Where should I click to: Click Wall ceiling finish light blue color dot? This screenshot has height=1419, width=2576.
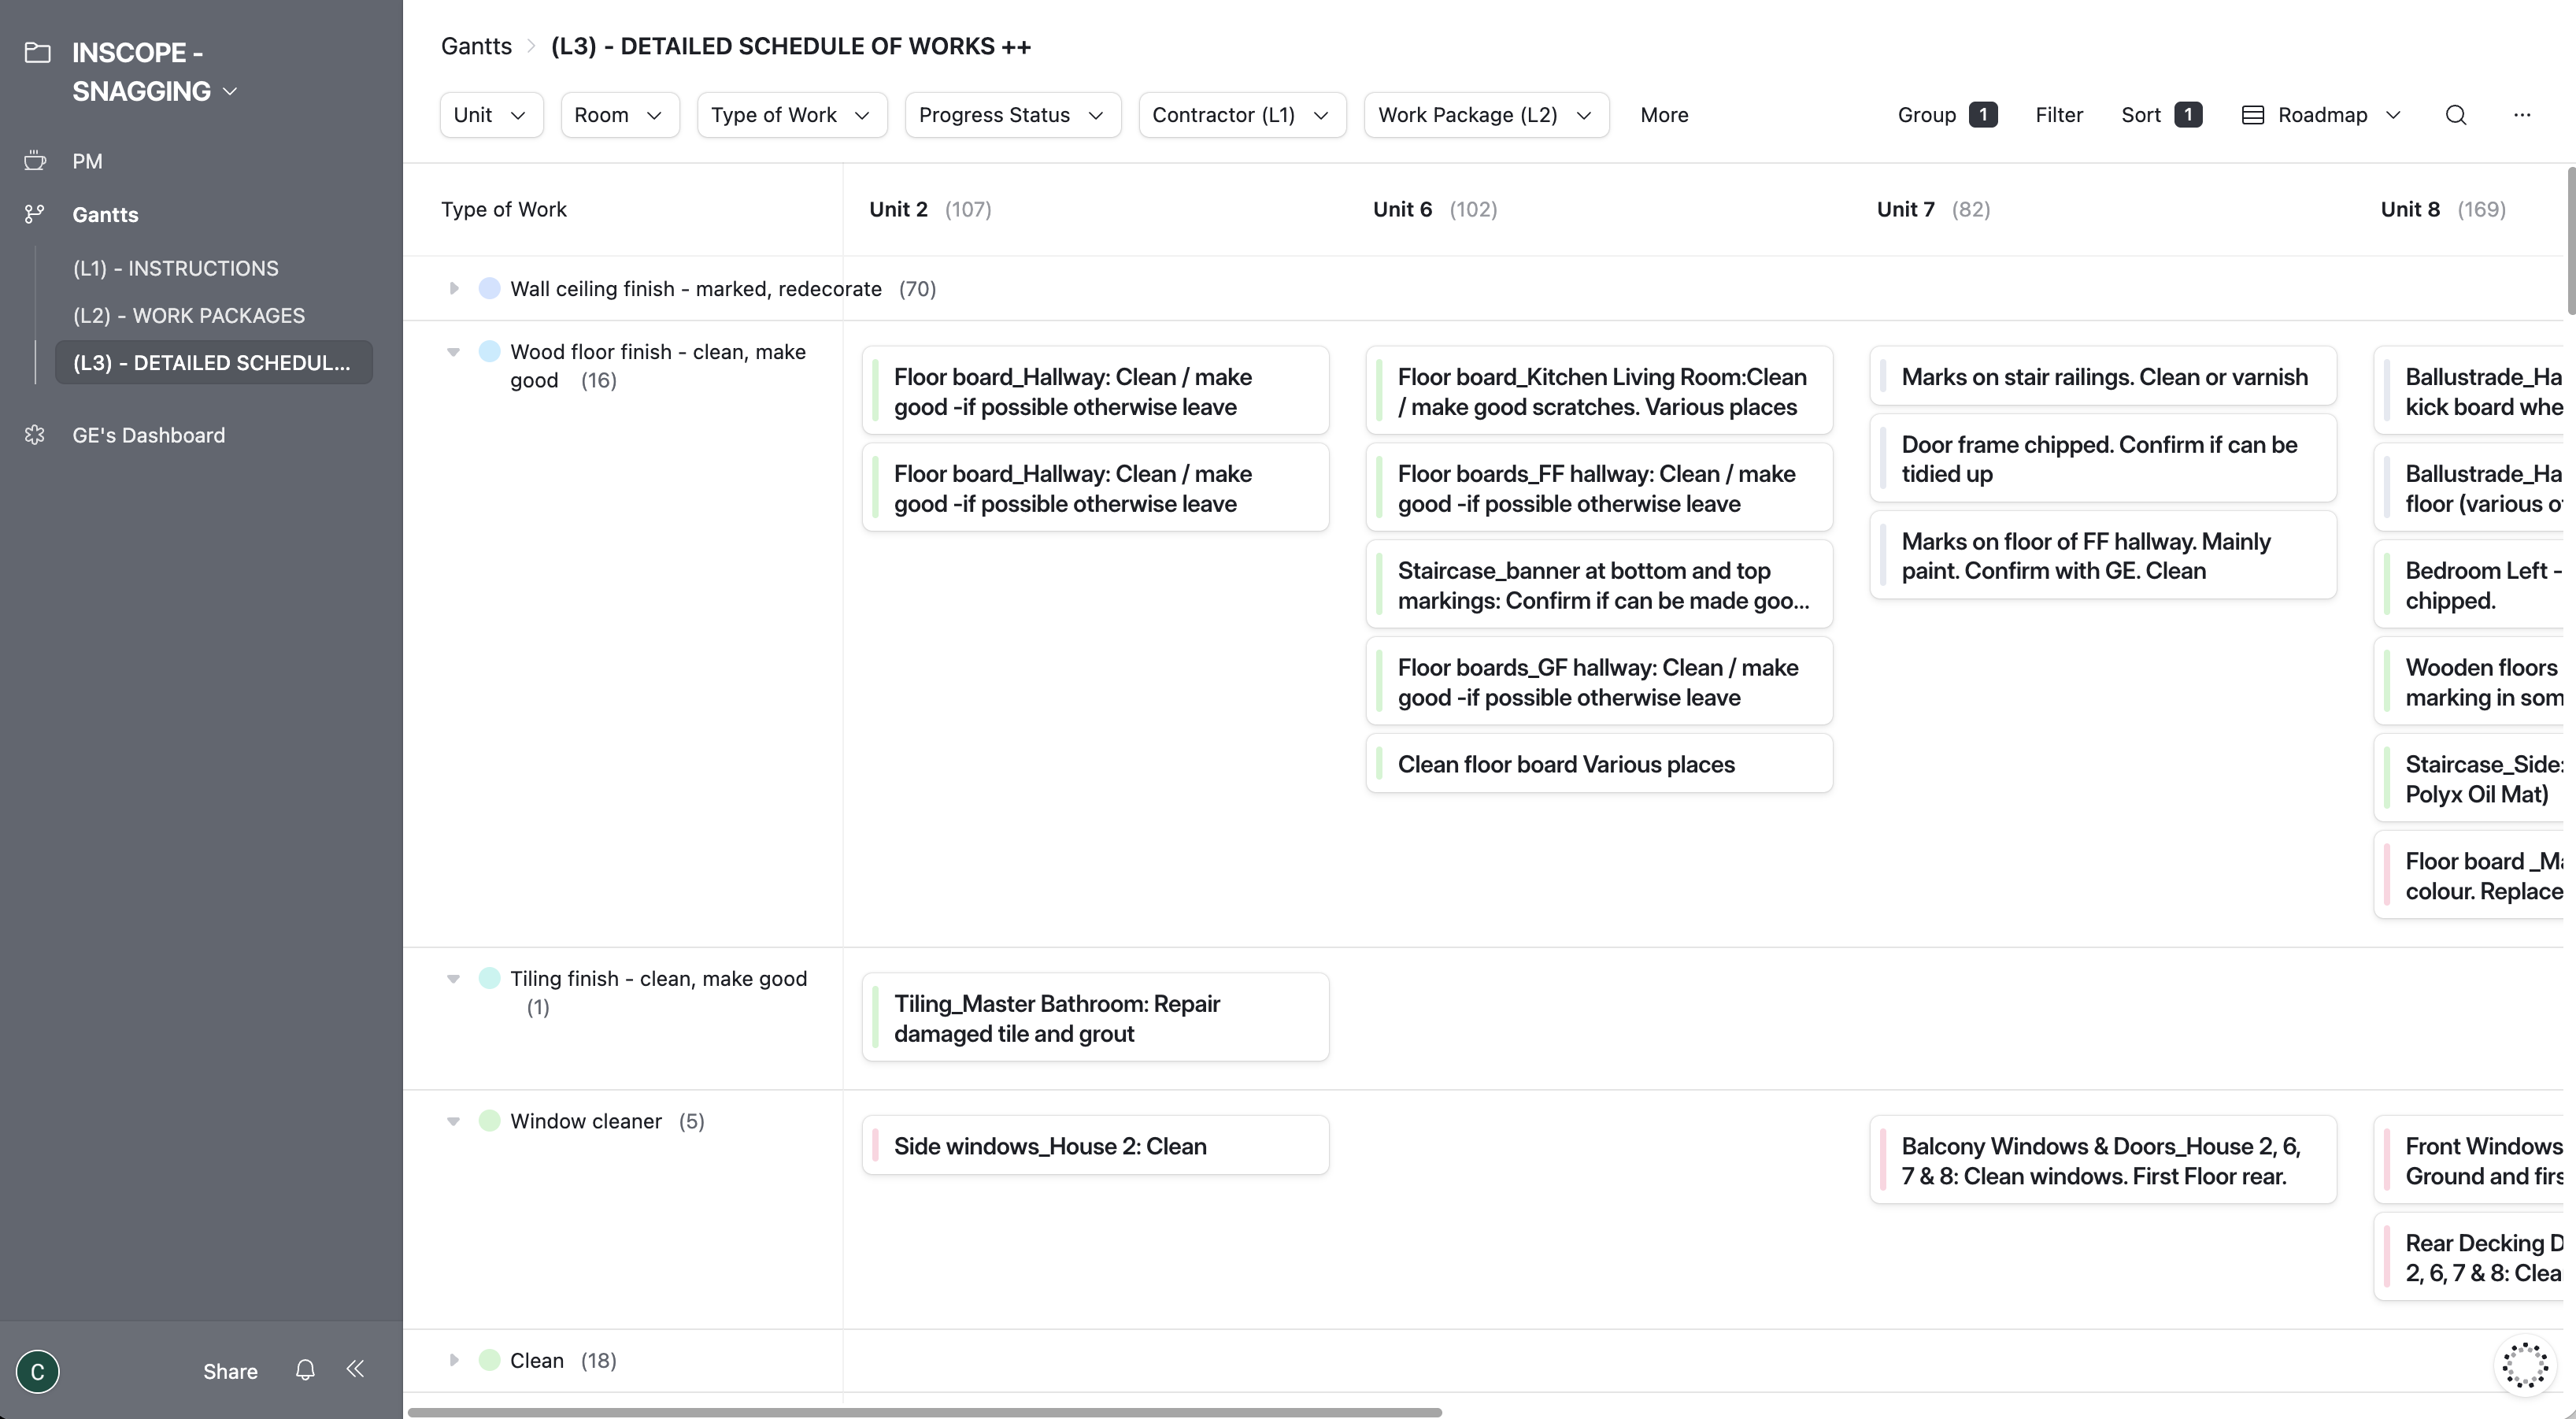pyautogui.click(x=489, y=289)
